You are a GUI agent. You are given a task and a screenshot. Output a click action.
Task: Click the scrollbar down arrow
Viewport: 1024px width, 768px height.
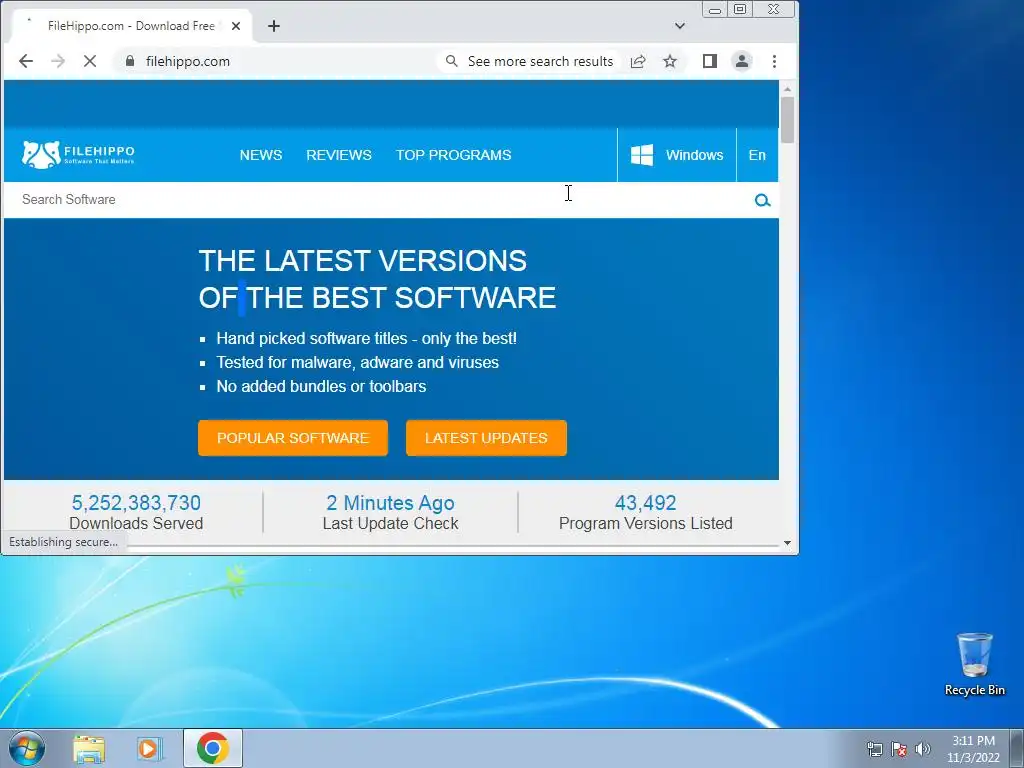click(787, 543)
